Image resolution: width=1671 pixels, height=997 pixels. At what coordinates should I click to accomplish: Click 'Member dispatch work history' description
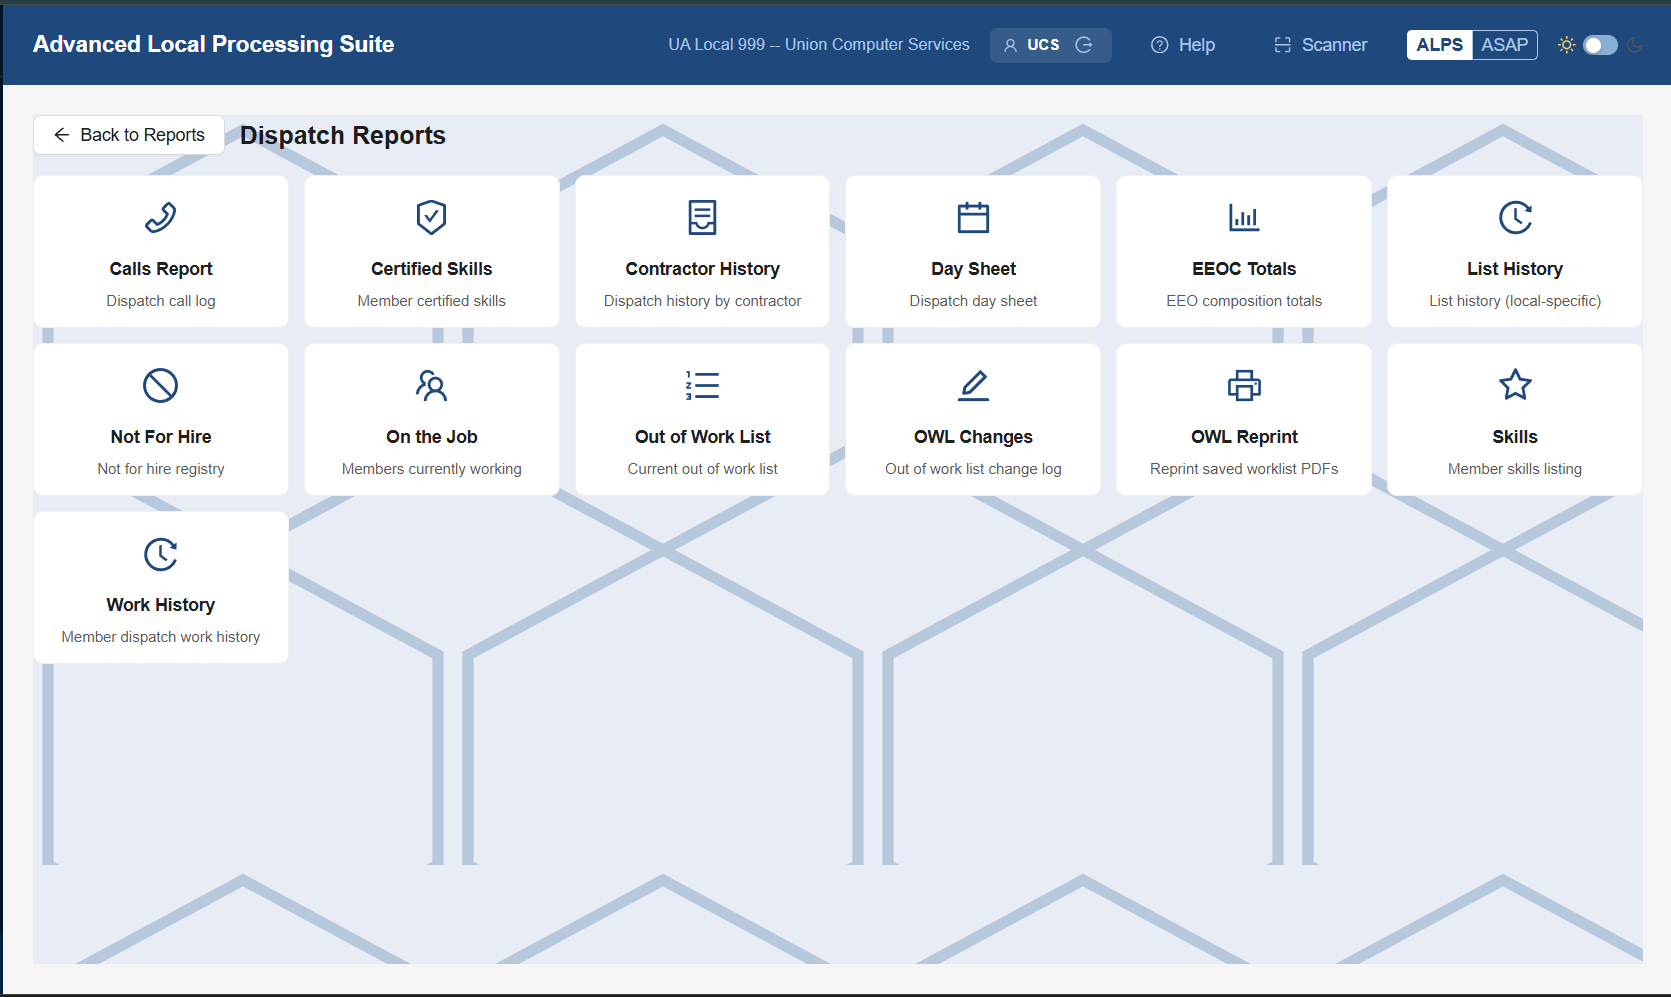[x=161, y=637]
